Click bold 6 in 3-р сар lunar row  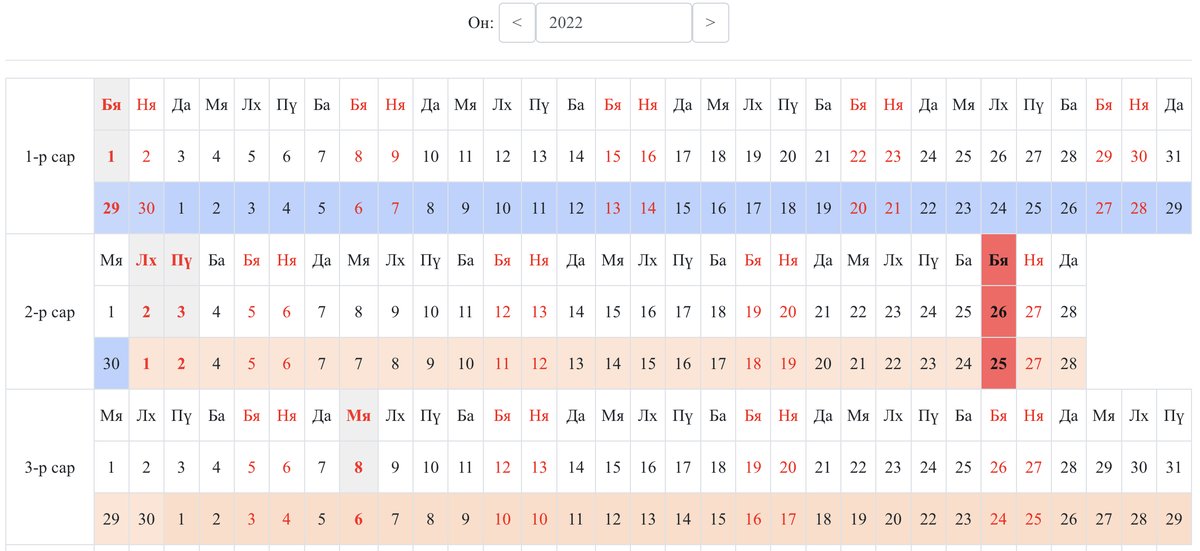[358, 519]
